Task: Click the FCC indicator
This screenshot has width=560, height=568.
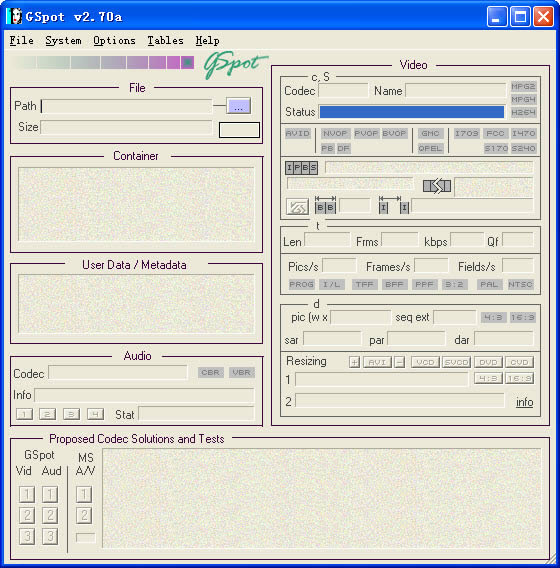Action: pos(495,134)
